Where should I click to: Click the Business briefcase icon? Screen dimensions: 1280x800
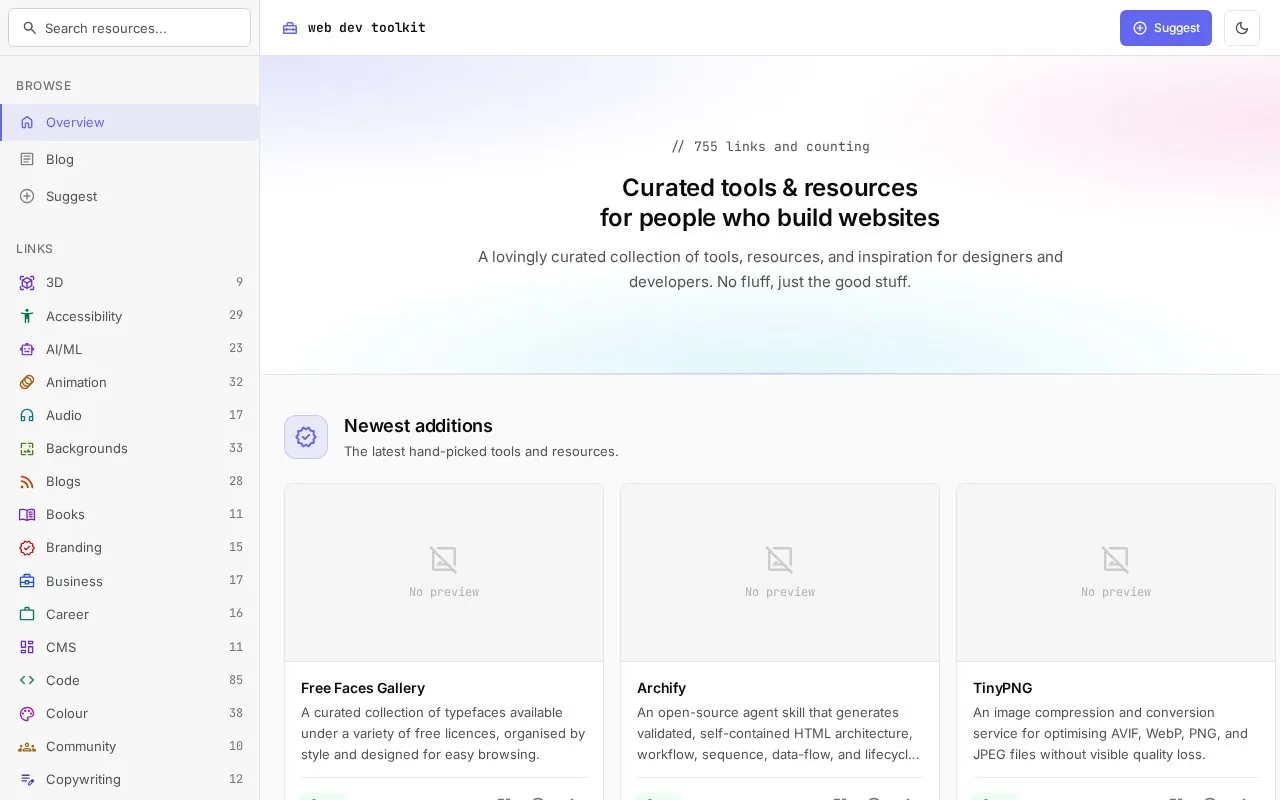point(27,581)
